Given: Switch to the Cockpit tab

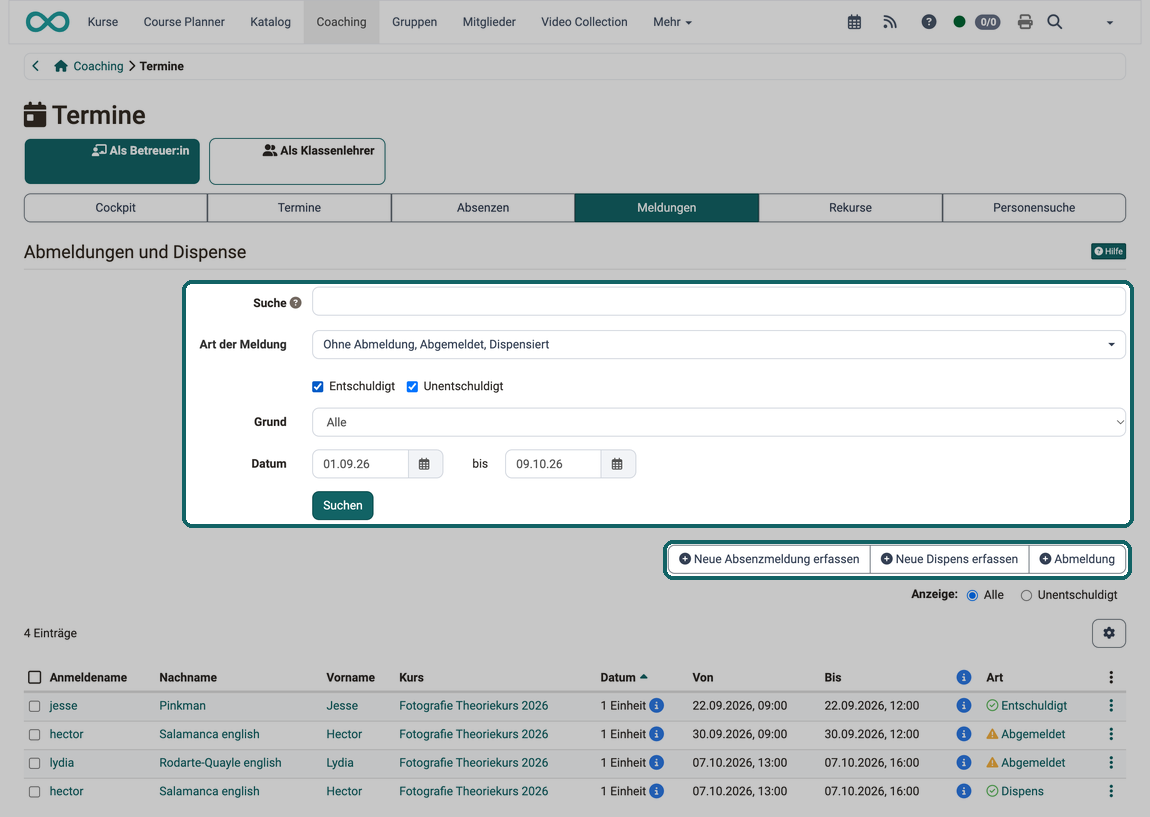Looking at the screenshot, I should [x=116, y=208].
